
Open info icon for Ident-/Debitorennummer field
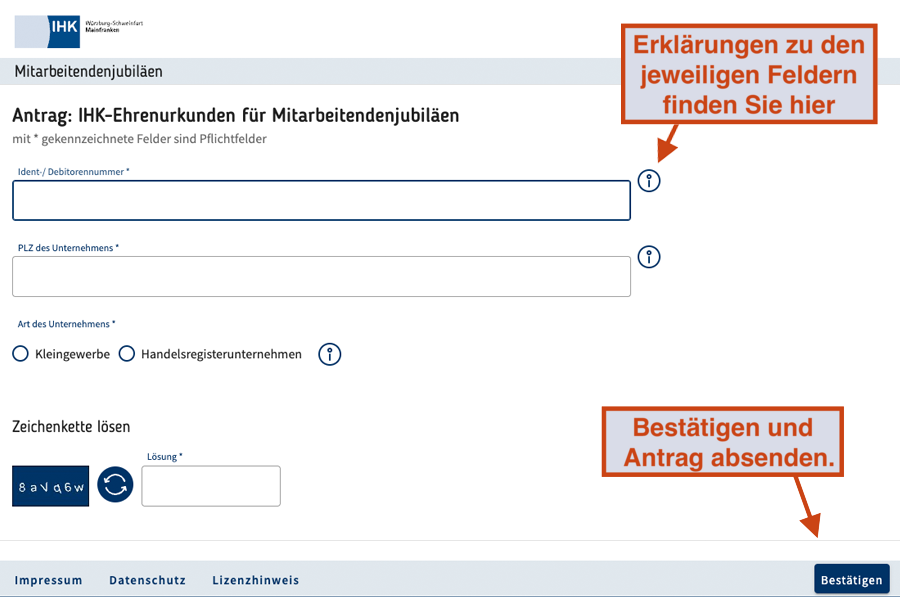(x=649, y=181)
